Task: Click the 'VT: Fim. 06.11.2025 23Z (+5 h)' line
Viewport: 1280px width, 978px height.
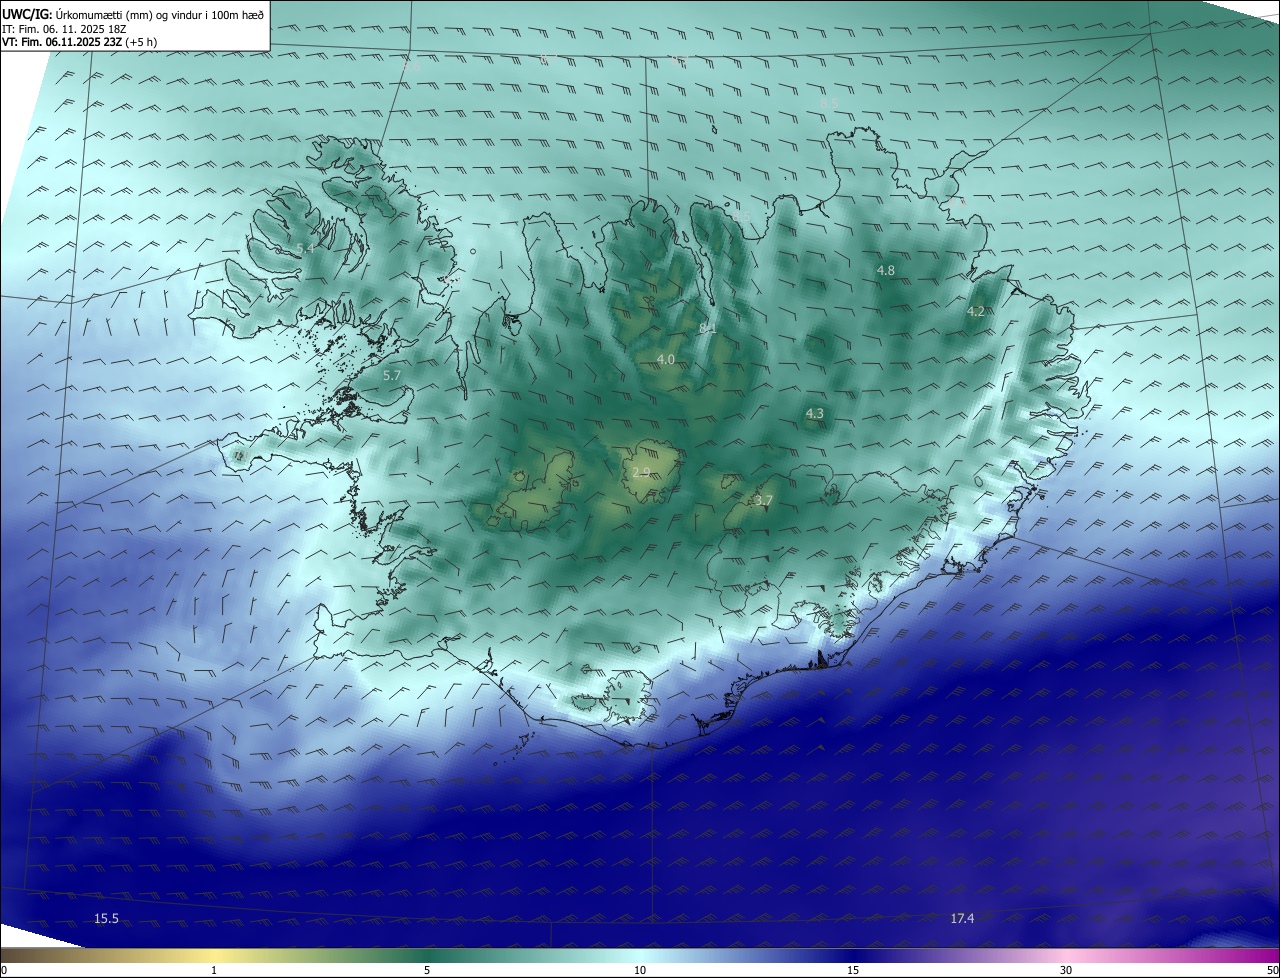Action: tap(79, 42)
